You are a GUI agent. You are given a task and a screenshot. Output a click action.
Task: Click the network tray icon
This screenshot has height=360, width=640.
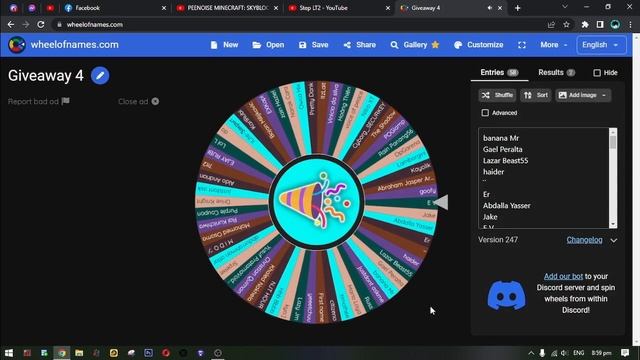tap(554, 353)
